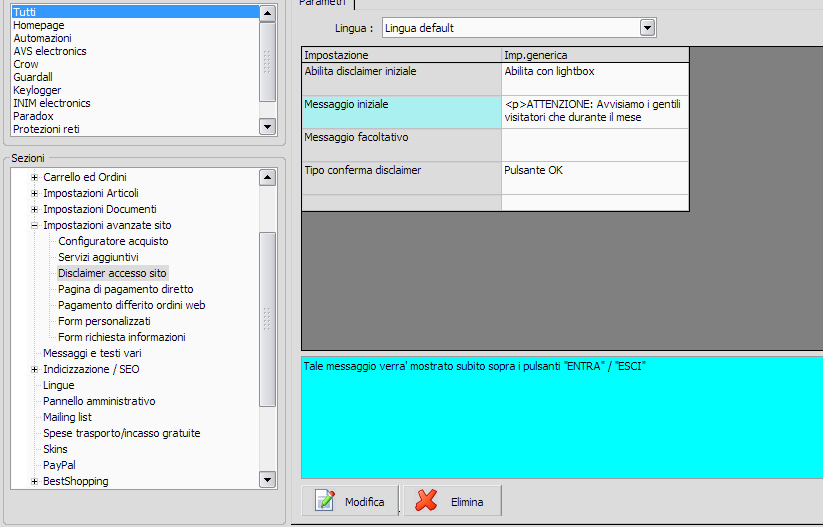Screen dimensions: 823x527
Task: Click the Imp.generica column header
Action: coord(595,55)
